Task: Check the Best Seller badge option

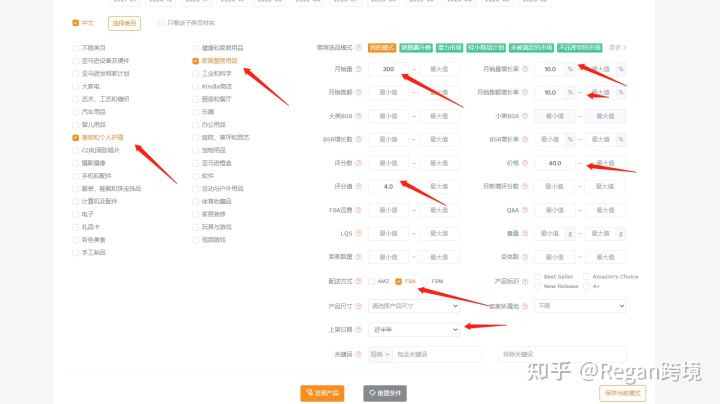Action: coord(537,276)
